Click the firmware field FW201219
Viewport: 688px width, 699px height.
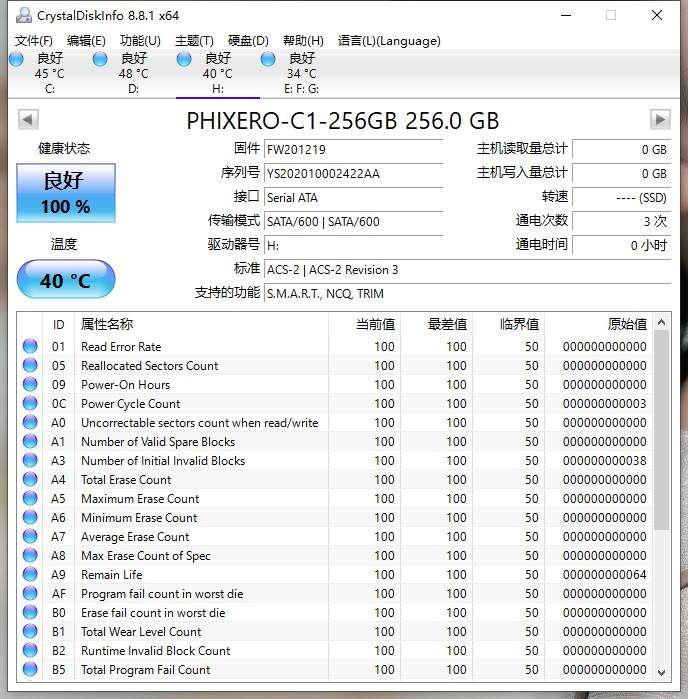(354, 149)
